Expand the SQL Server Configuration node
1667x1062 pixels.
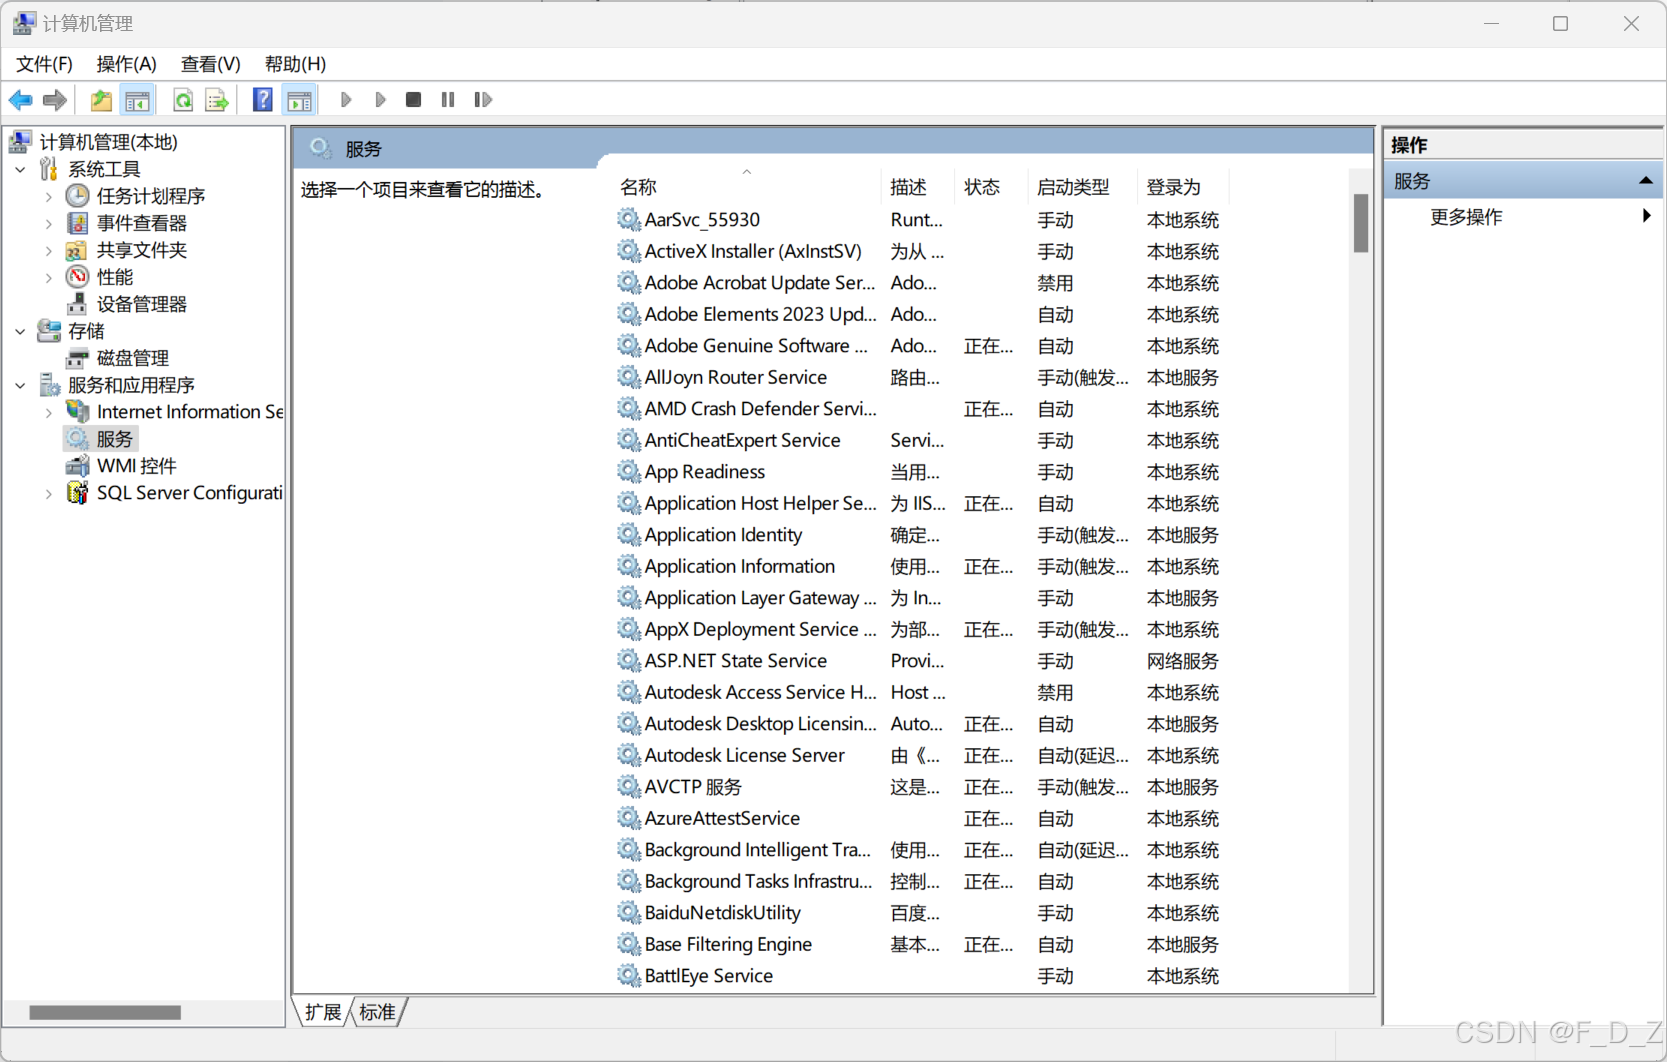pyautogui.click(x=49, y=494)
